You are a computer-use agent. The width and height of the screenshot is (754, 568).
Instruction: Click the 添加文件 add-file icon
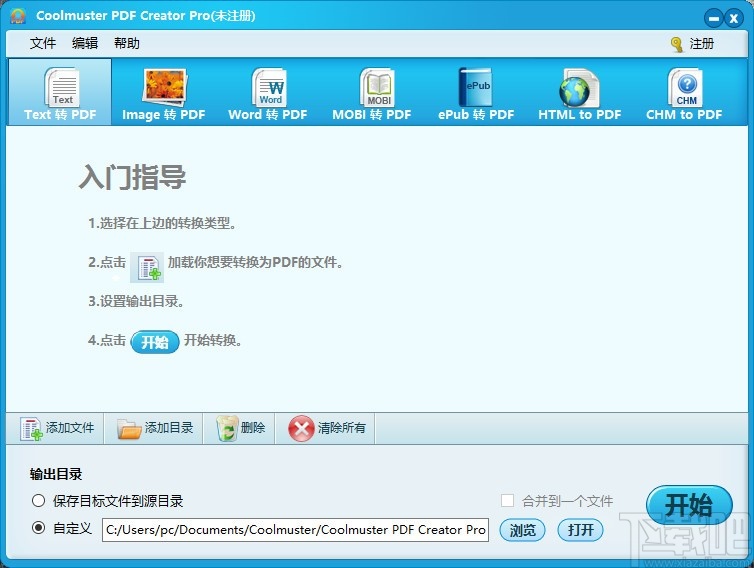click(x=31, y=429)
